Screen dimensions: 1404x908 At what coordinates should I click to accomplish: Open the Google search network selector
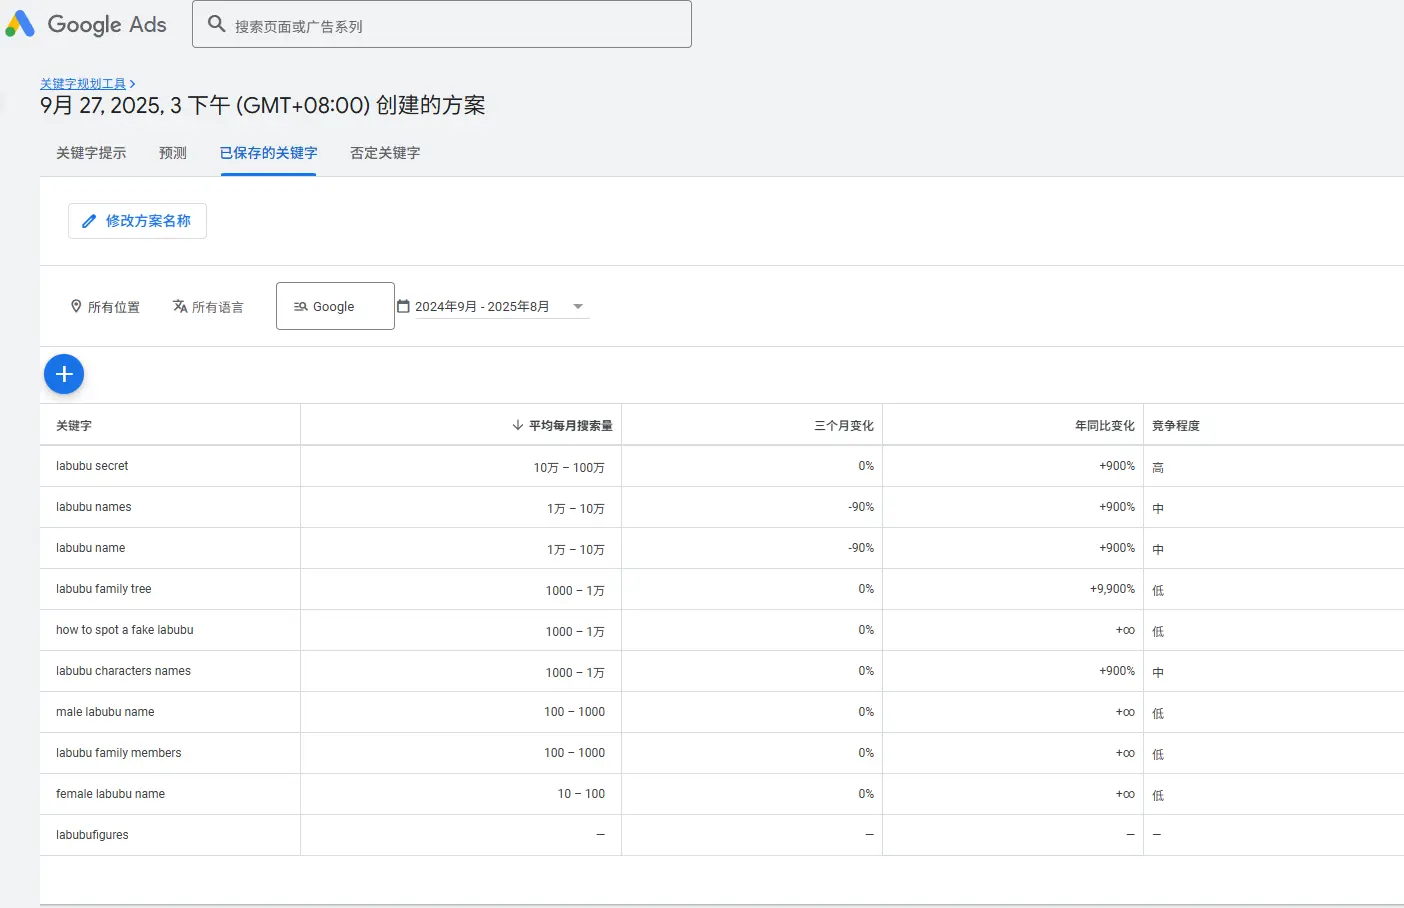point(335,306)
